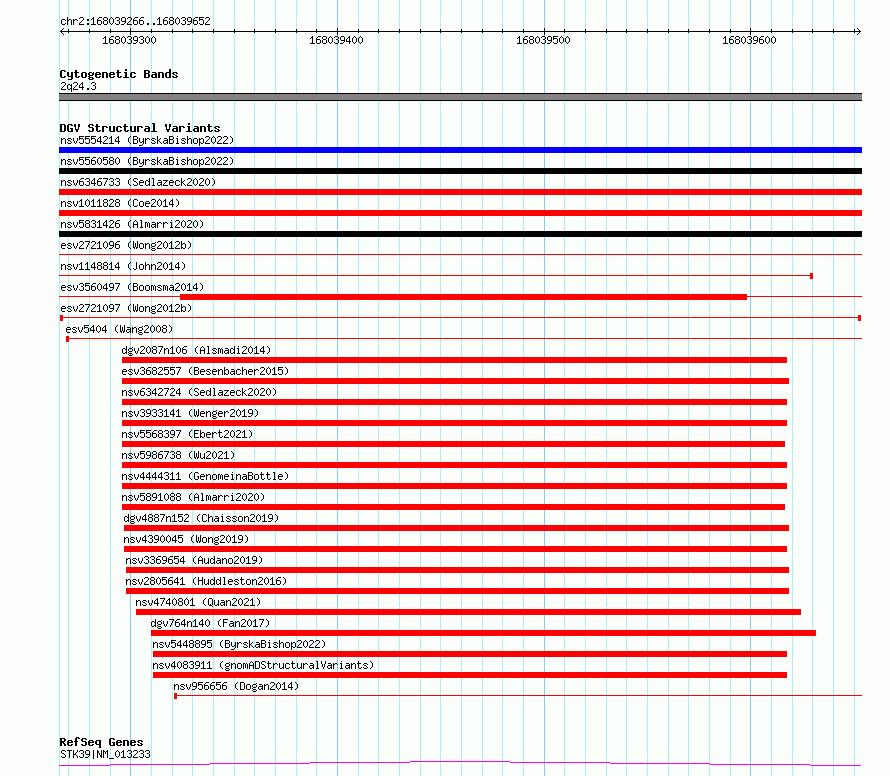Open nsv5568397 (Ebert2021) variant
Image resolution: width=890 pixels, height=776 pixels.
pos(187,434)
